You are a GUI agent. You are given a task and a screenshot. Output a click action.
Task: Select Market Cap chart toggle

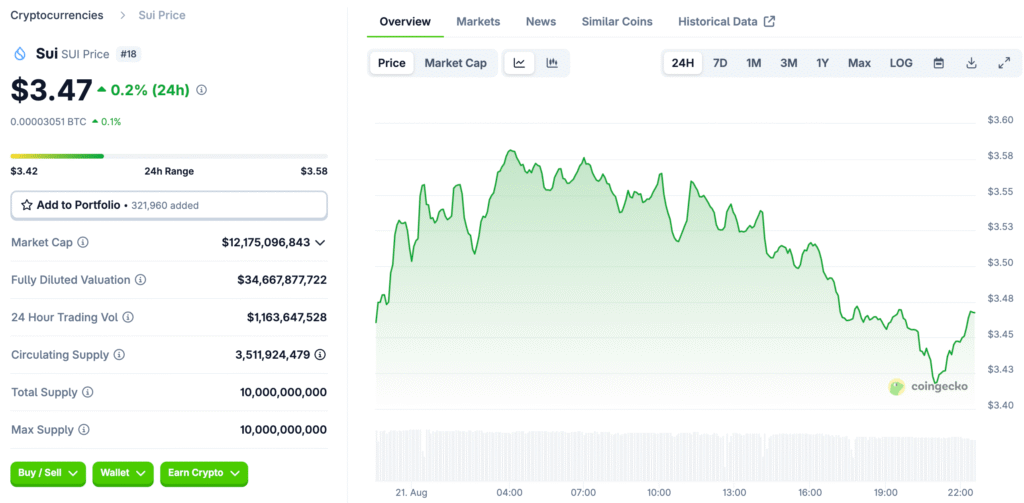[455, 63]
